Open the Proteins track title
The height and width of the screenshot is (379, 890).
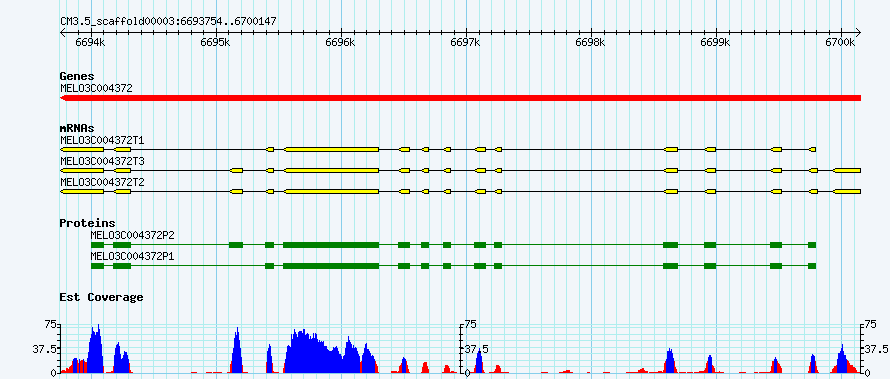[x=87, y=223]
